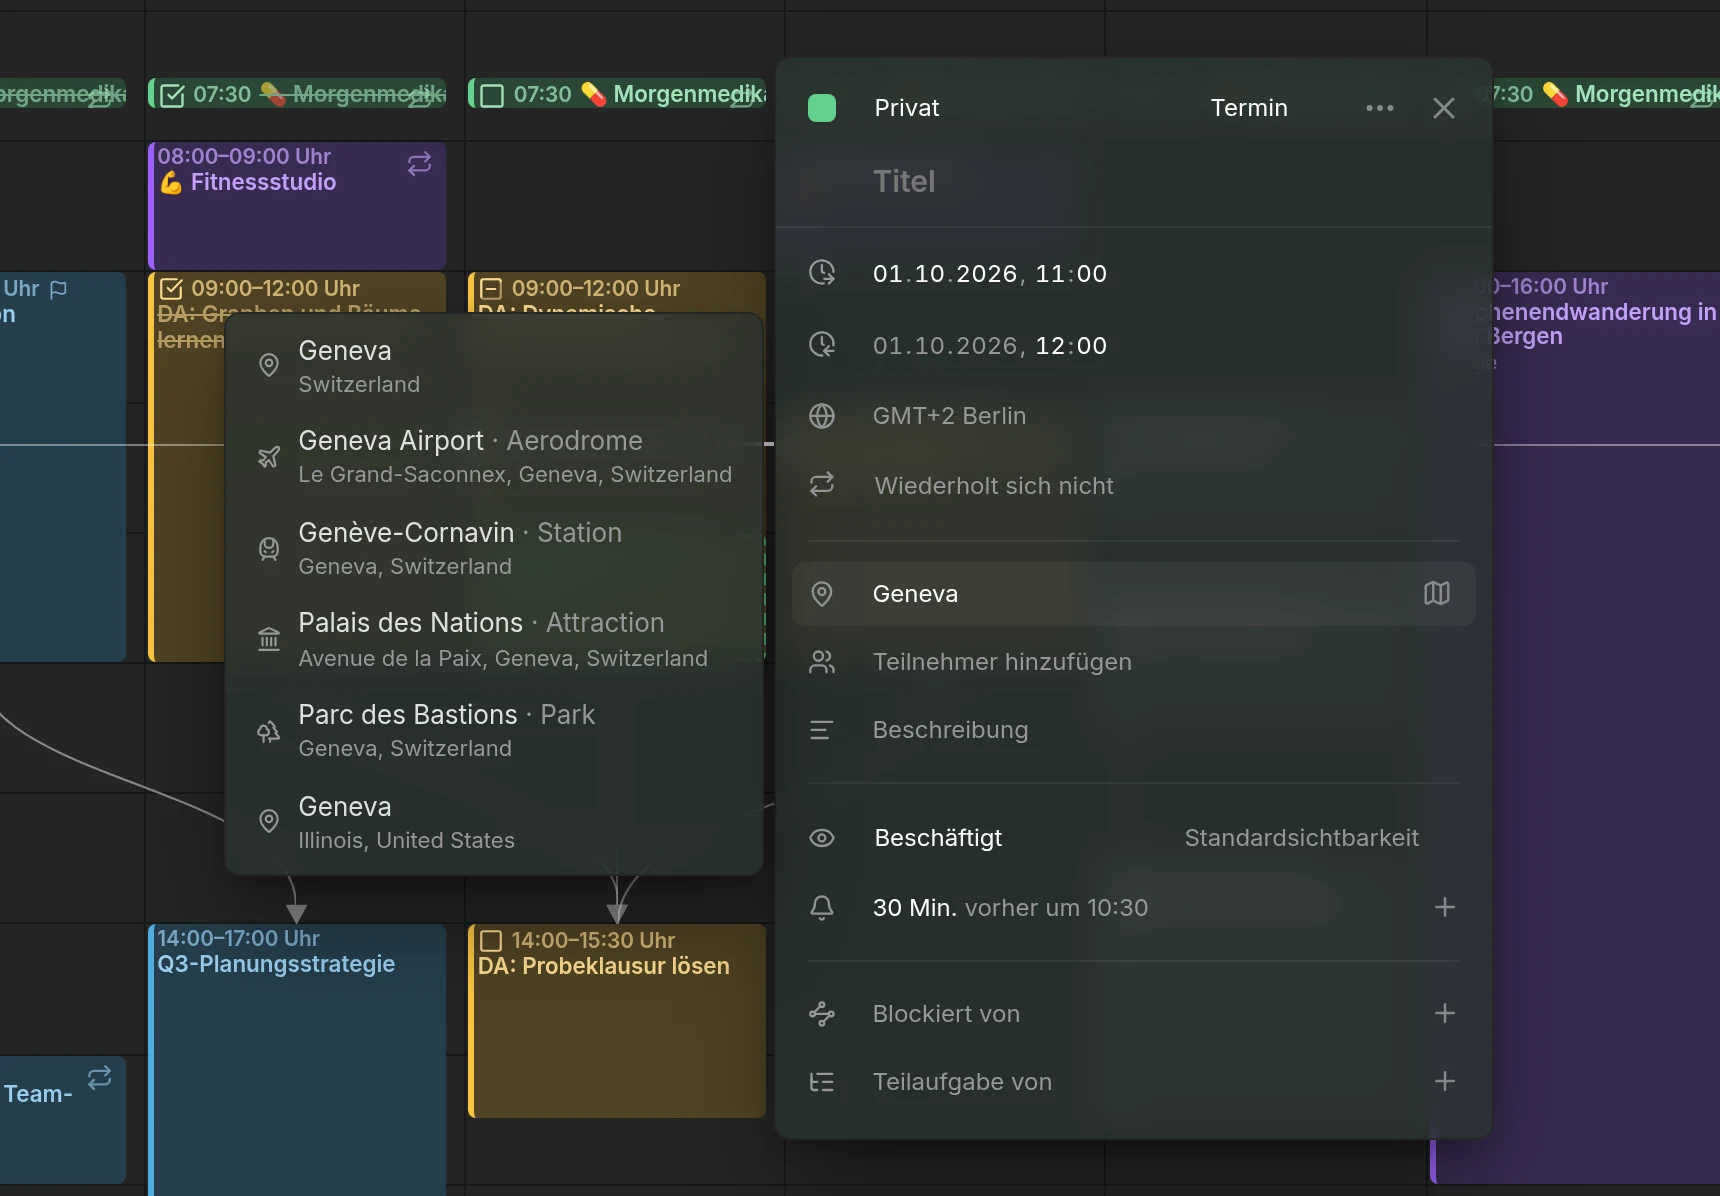This screenshot has height=1196, width=1720.
Task: Click the repeat icon next to Wiederholt sich nicht
Action: click(822, 485)
